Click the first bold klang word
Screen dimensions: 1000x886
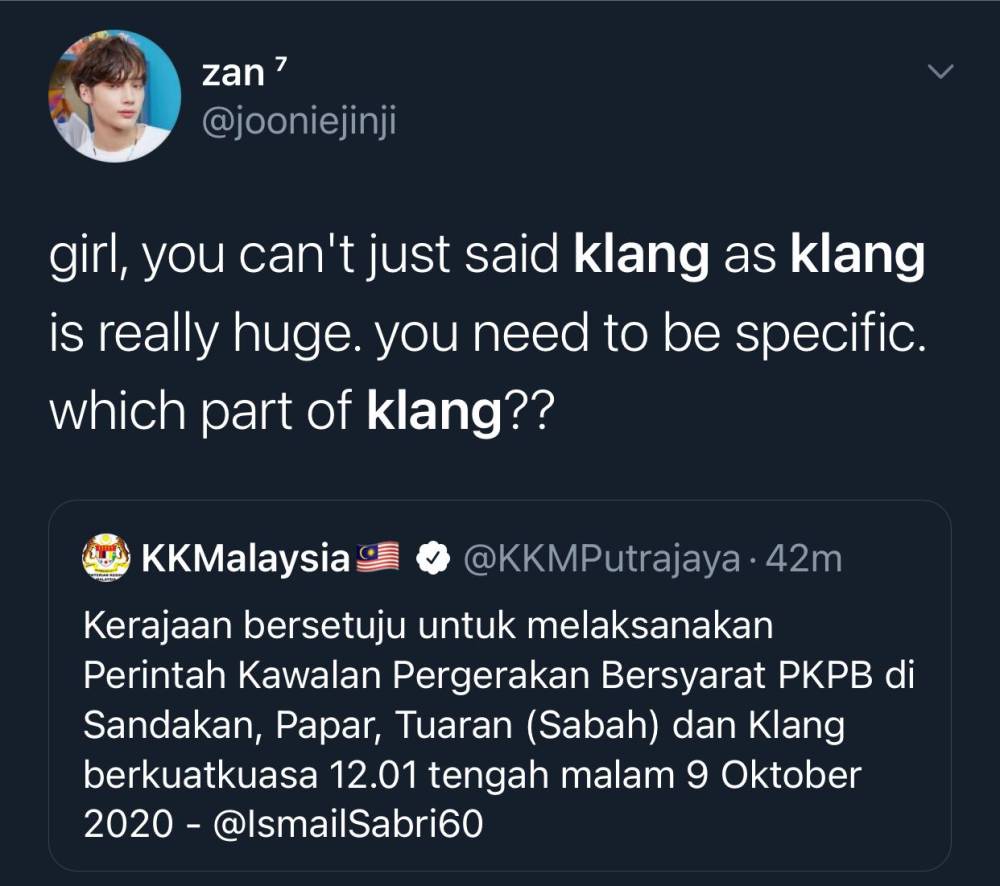(641, 258)
